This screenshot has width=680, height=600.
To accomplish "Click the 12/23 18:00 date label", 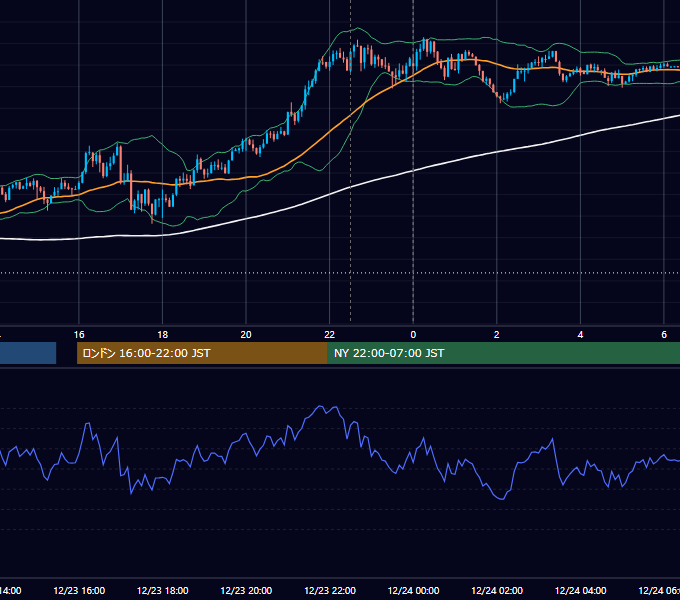I will [163, 590].
